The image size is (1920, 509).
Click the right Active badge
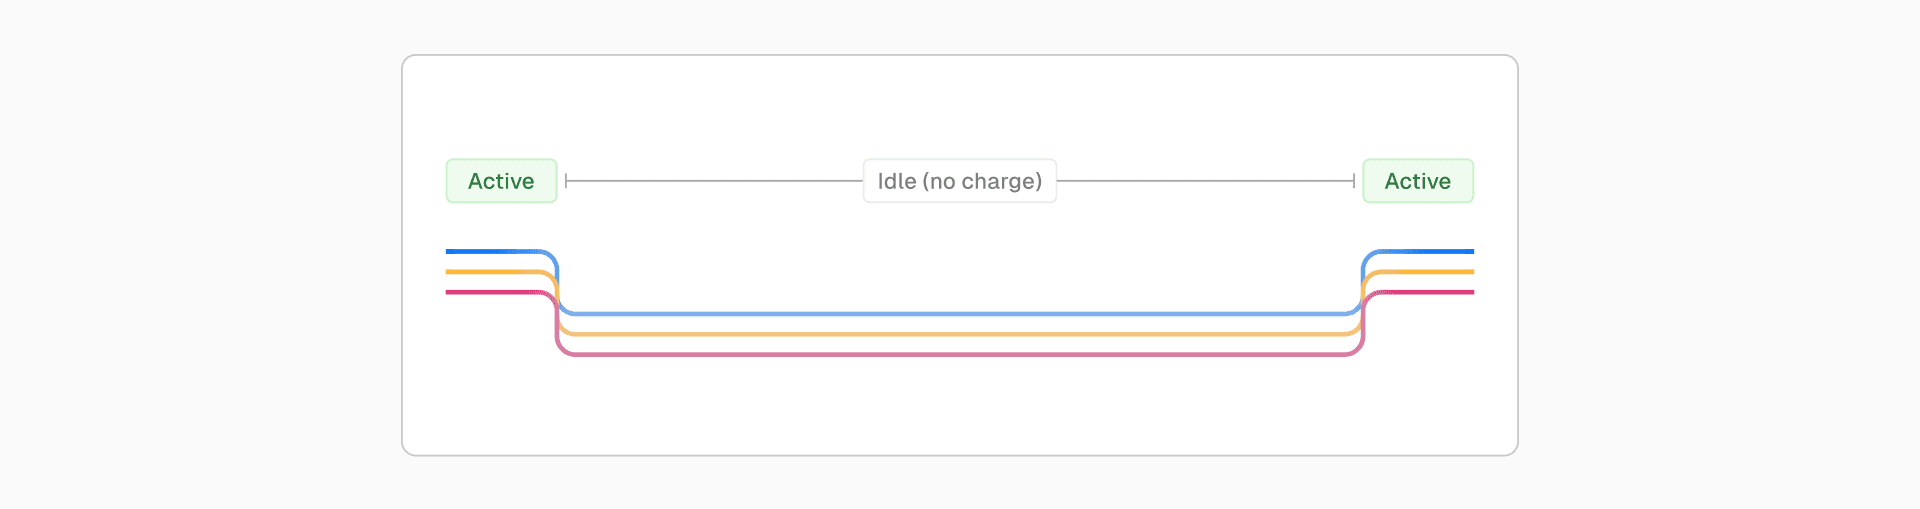(x=1417, y=181)
